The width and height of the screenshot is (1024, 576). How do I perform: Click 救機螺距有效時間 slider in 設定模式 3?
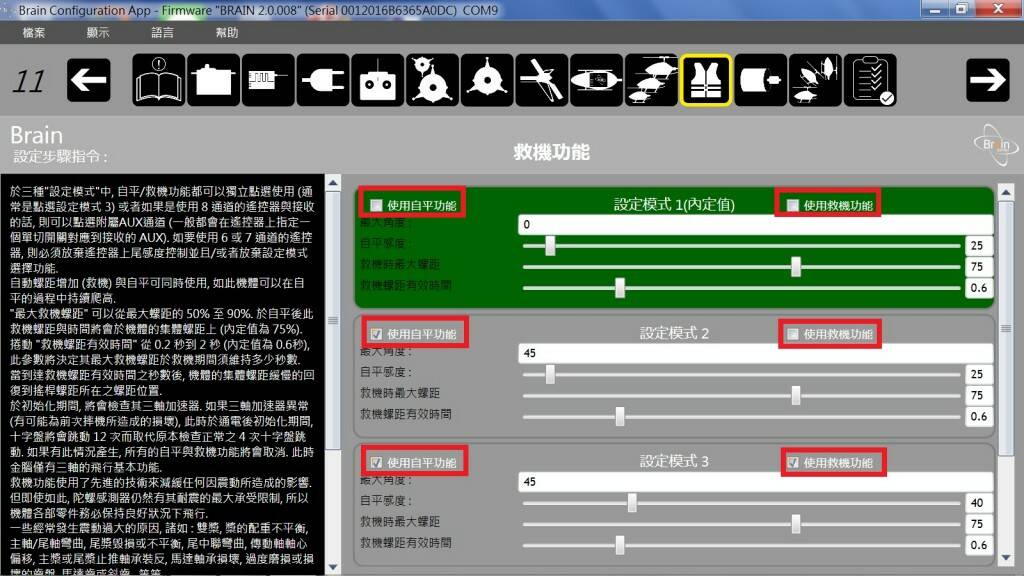(x=741, y=545)
